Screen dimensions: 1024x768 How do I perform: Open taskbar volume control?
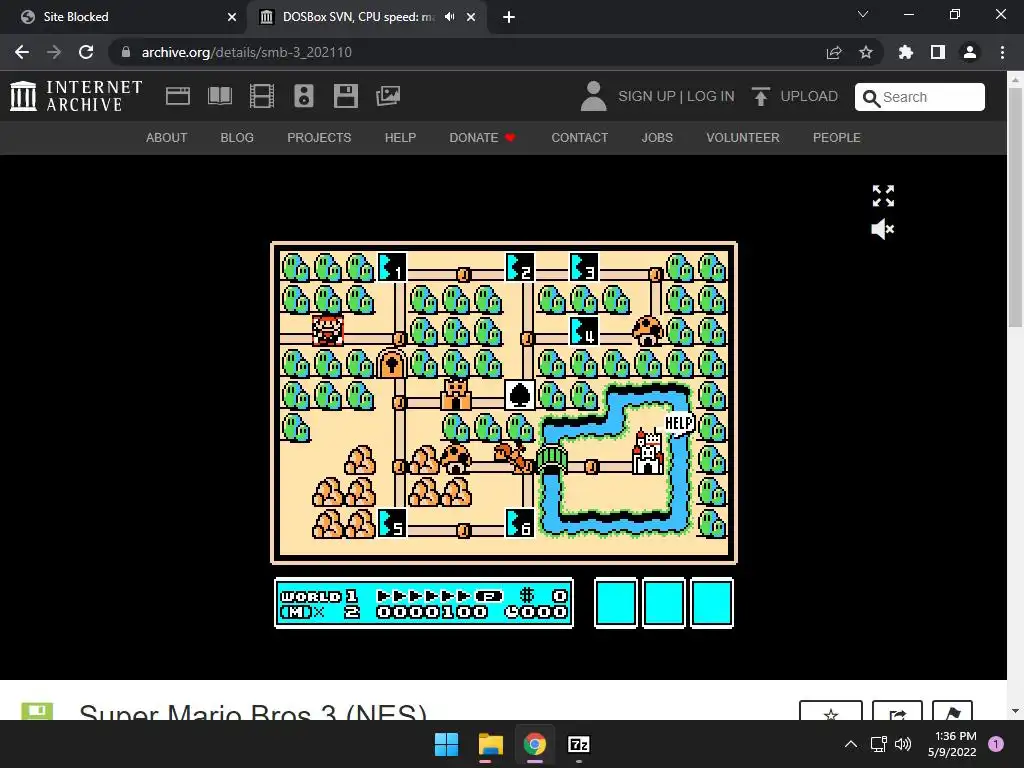pyautogui.click(x=903, y=744)
